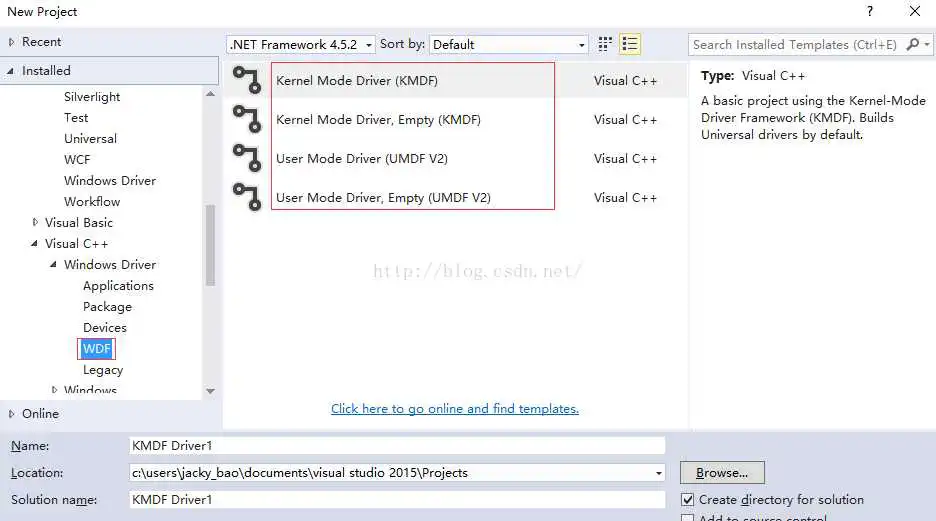The width and height of the screenshot is (936, 521).
Task: Click the project Name text field
Action: coord(397,446)
